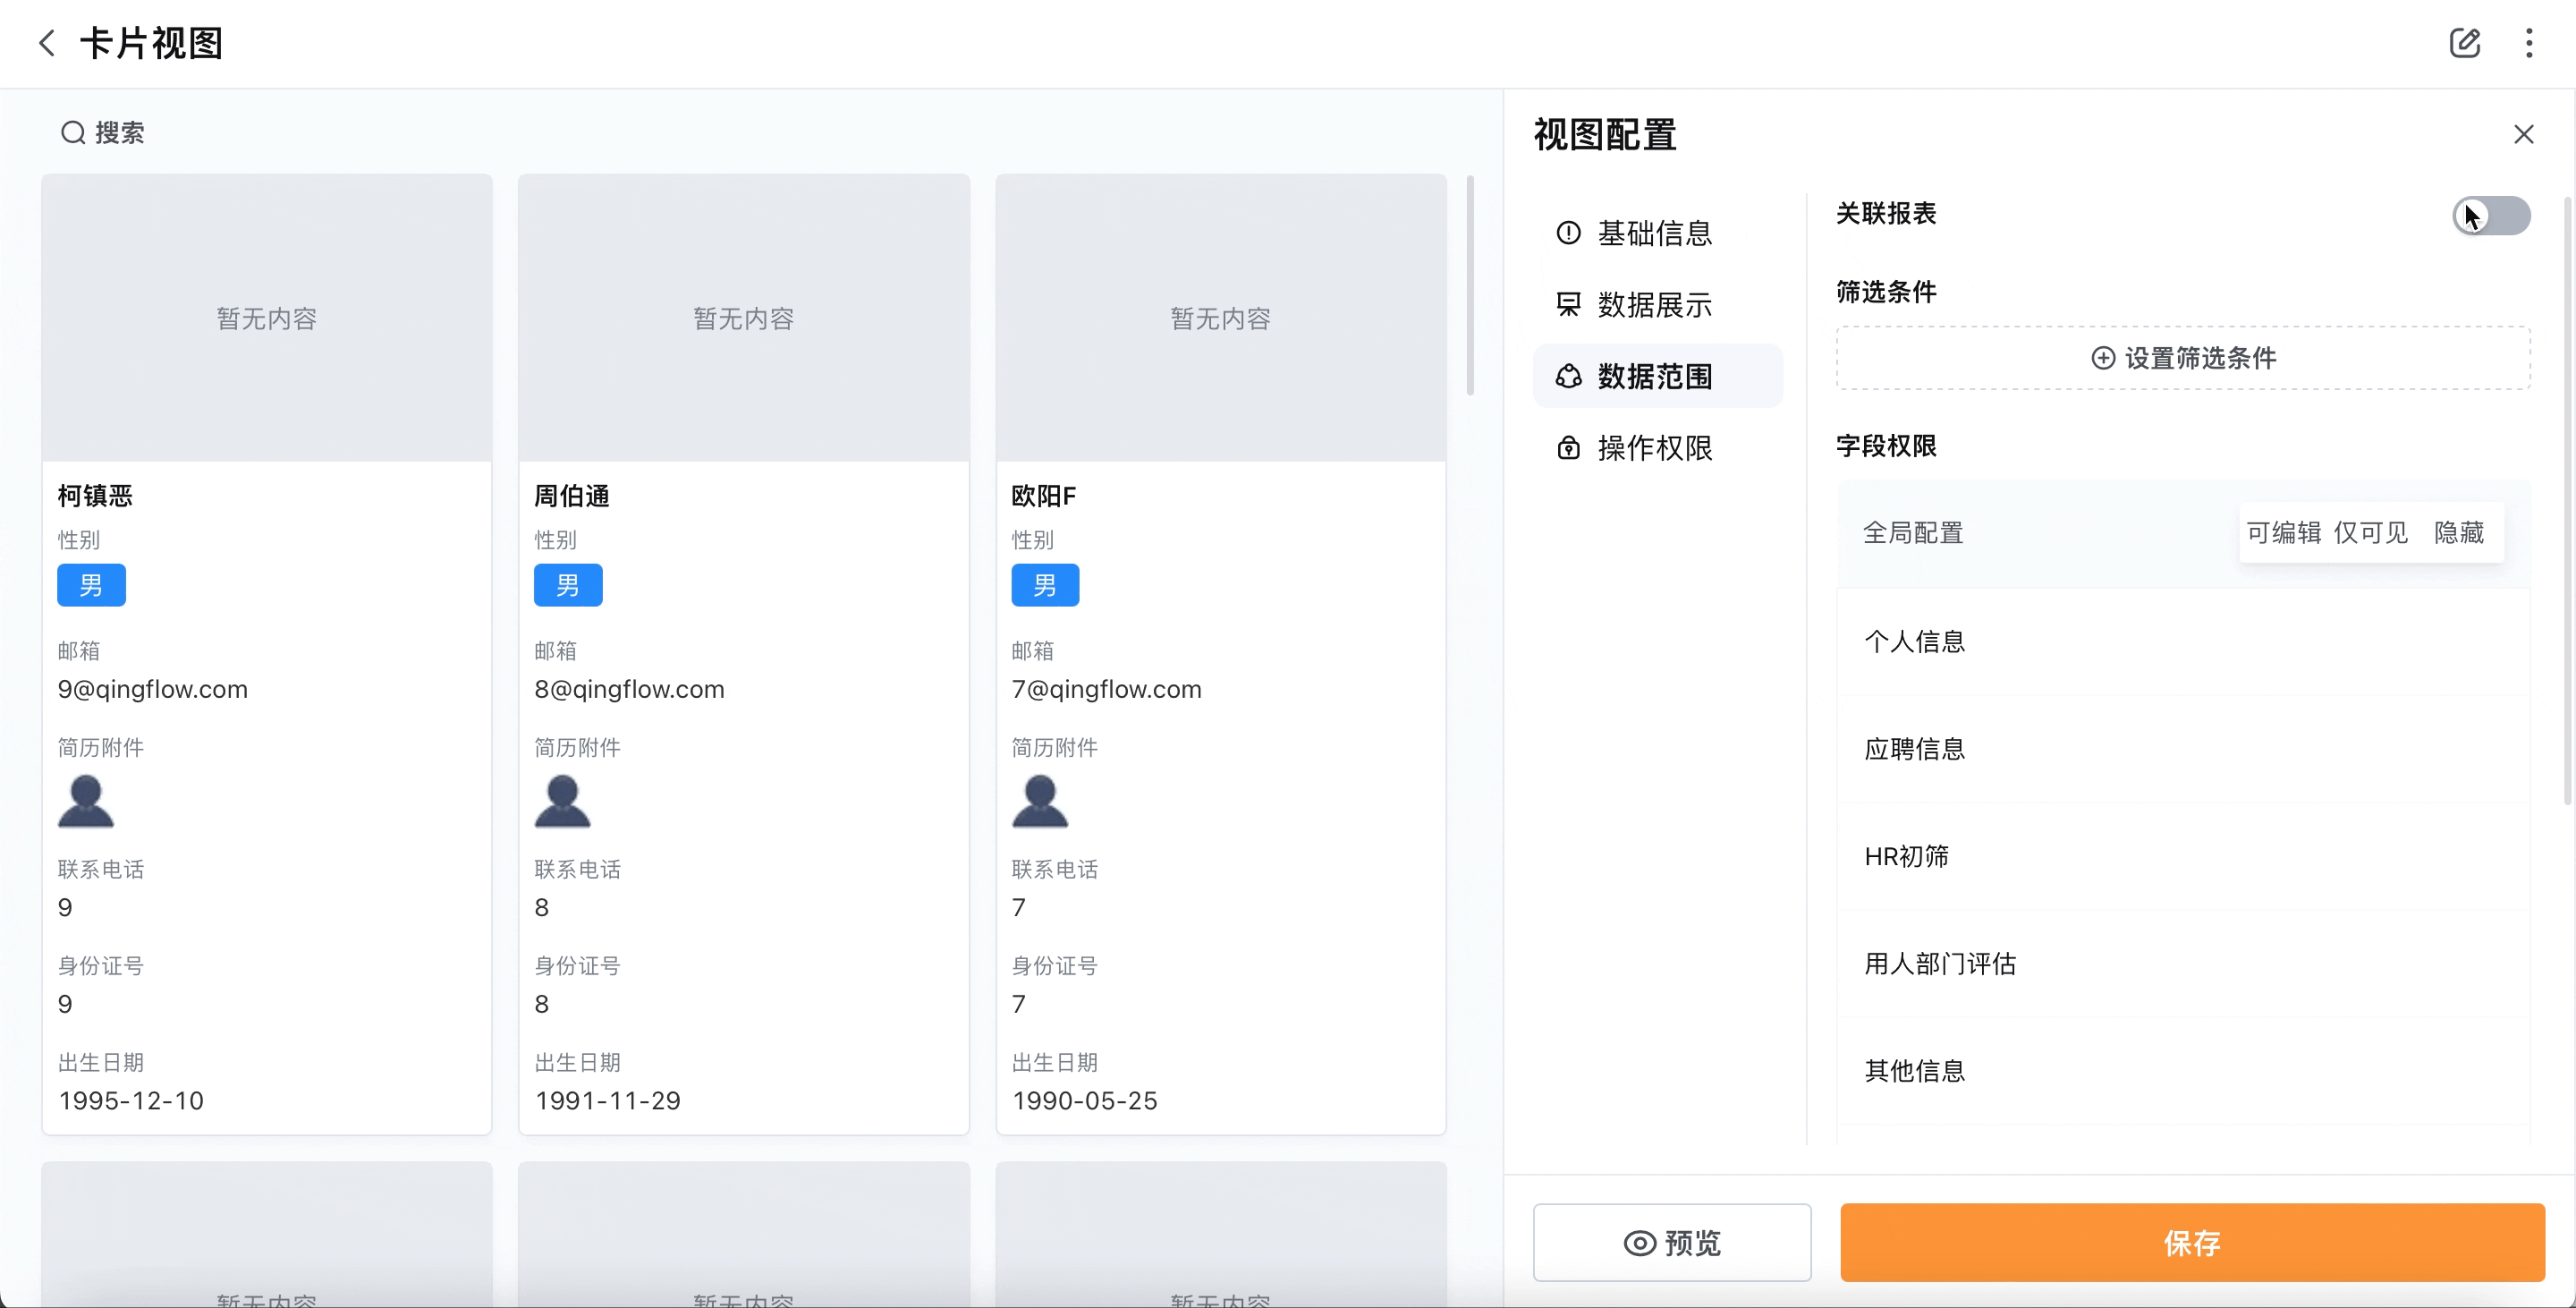Click the 筛选条件 heading

pos(1886,291)
